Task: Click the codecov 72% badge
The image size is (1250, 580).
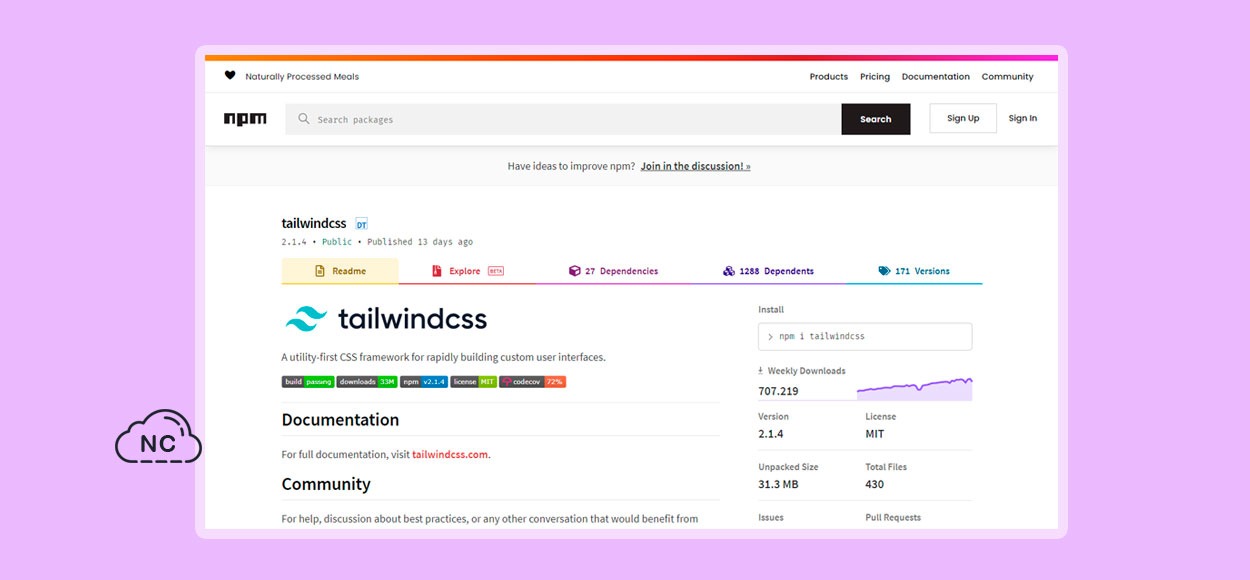Action: pos(532,382)
